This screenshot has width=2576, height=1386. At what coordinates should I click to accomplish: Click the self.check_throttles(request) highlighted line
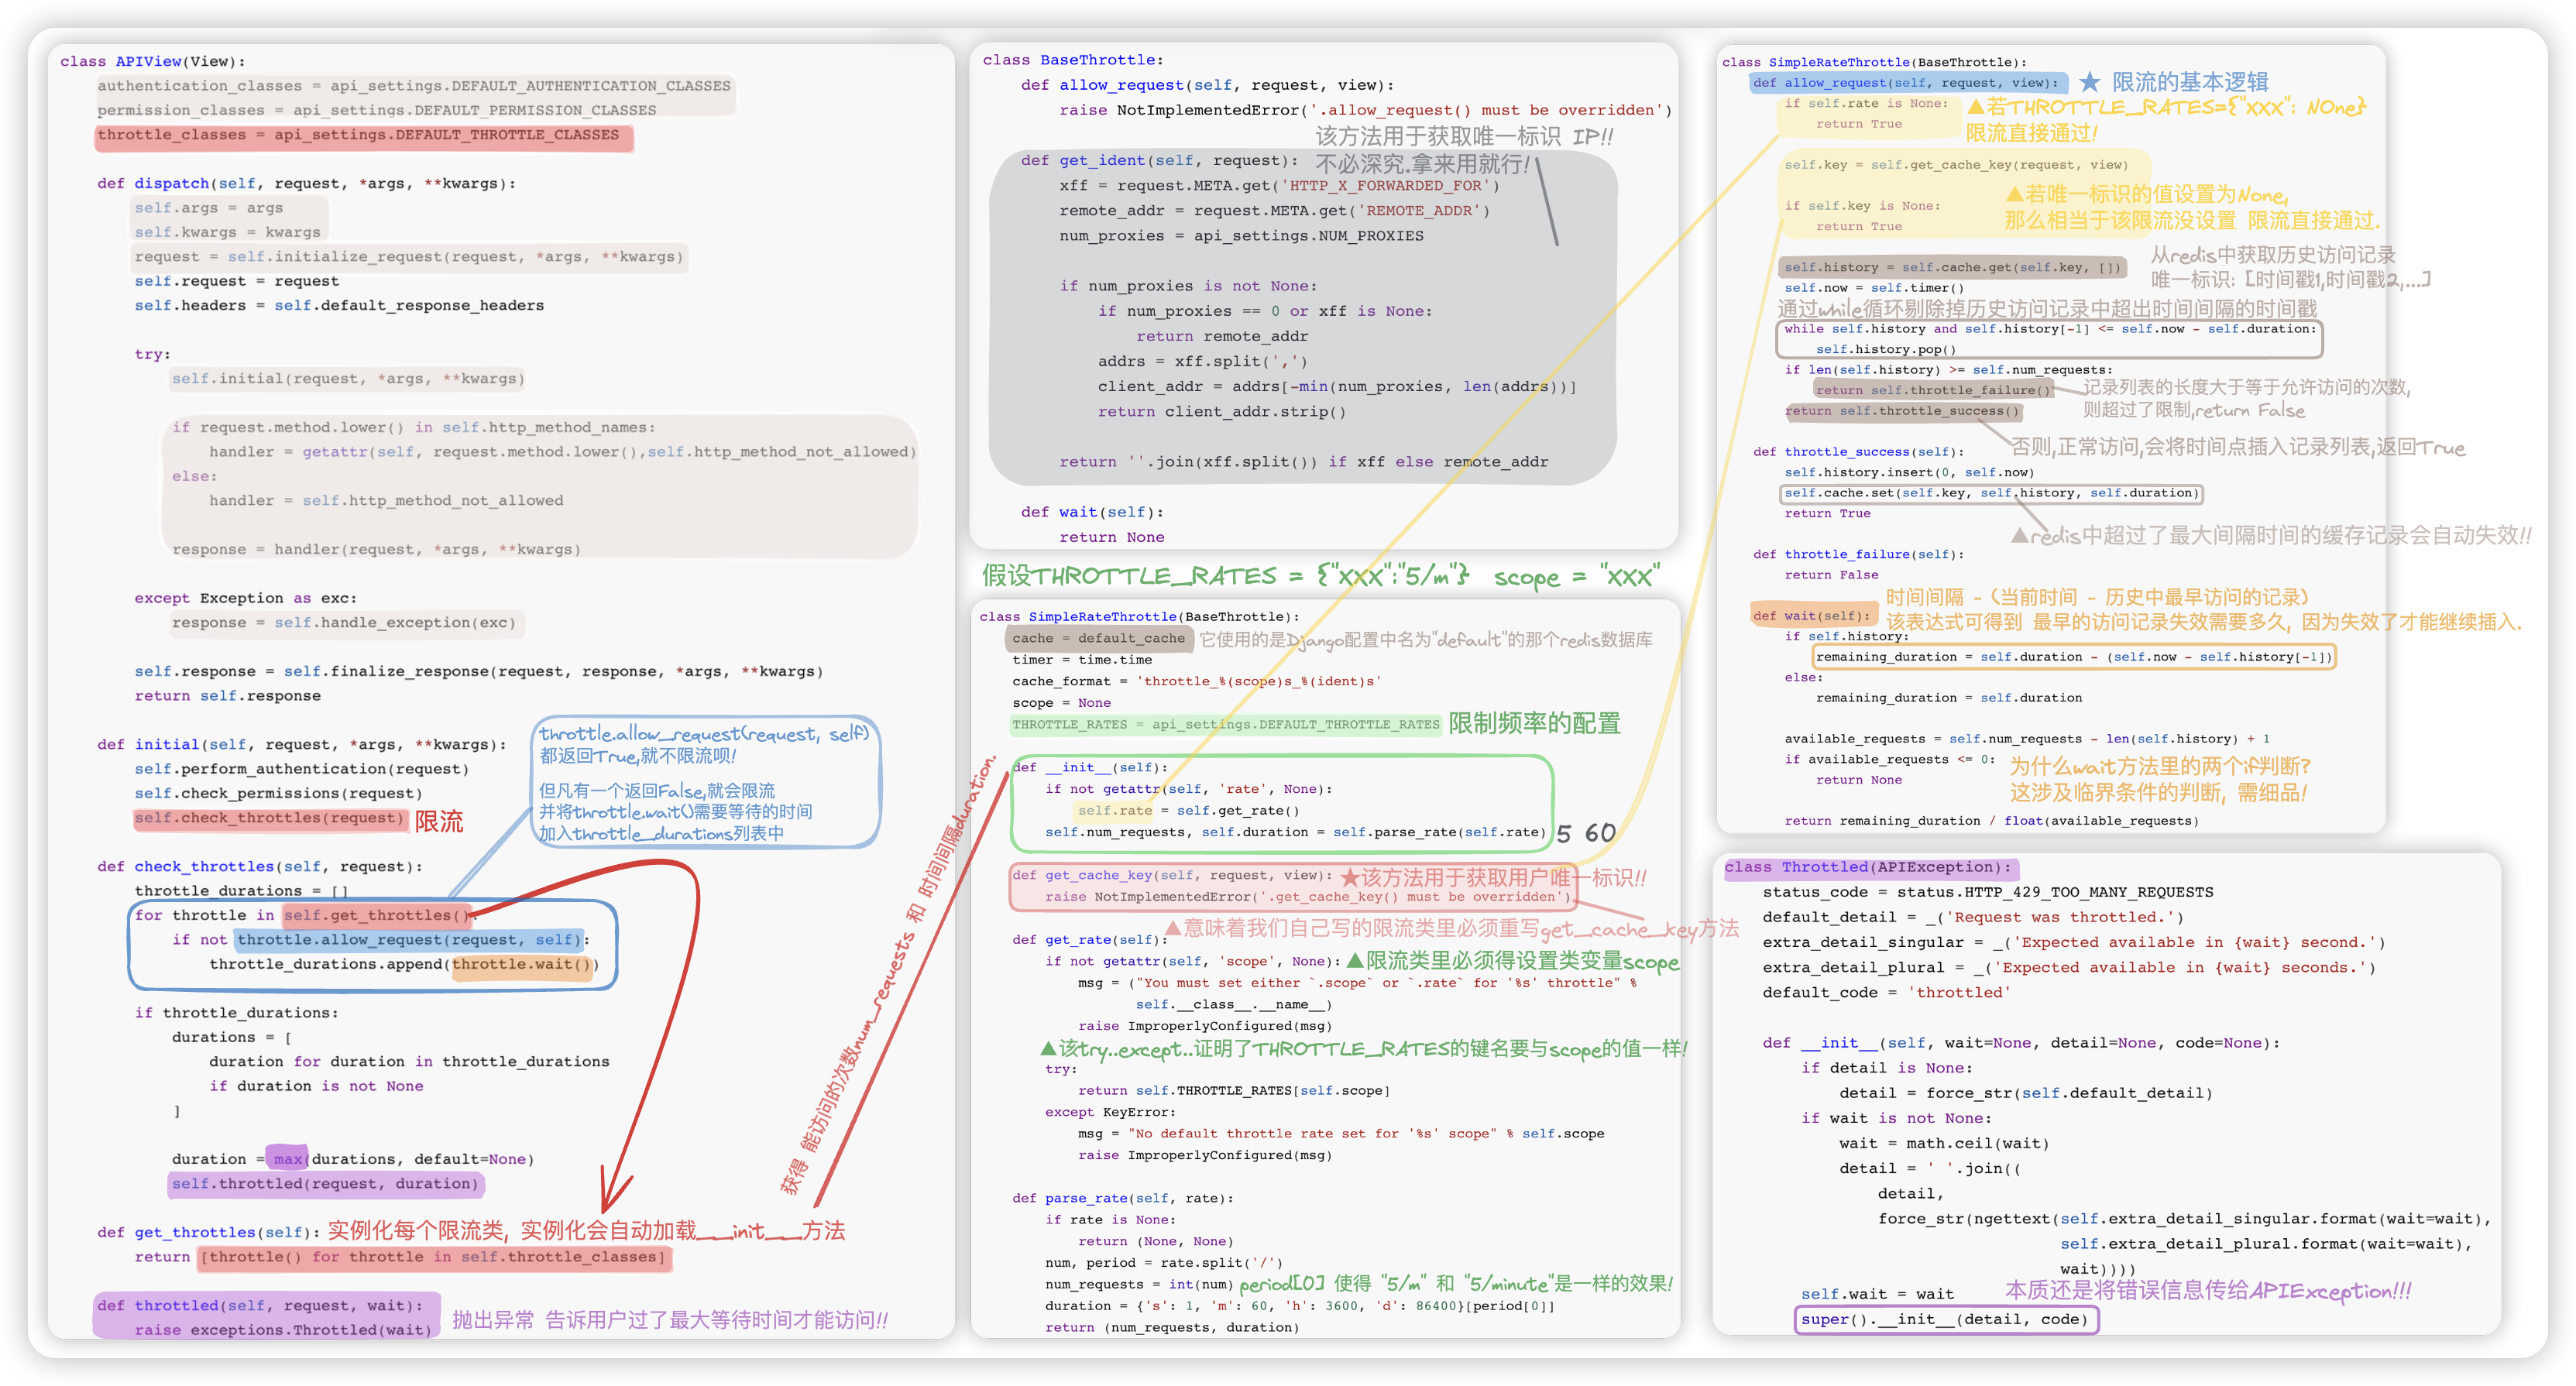[270, 818]
